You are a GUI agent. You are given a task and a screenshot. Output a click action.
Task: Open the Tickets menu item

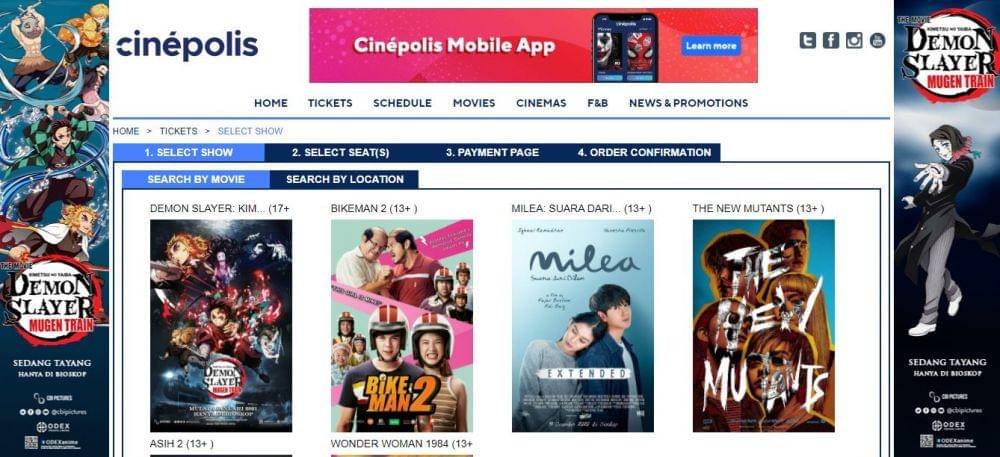point(330,103)
